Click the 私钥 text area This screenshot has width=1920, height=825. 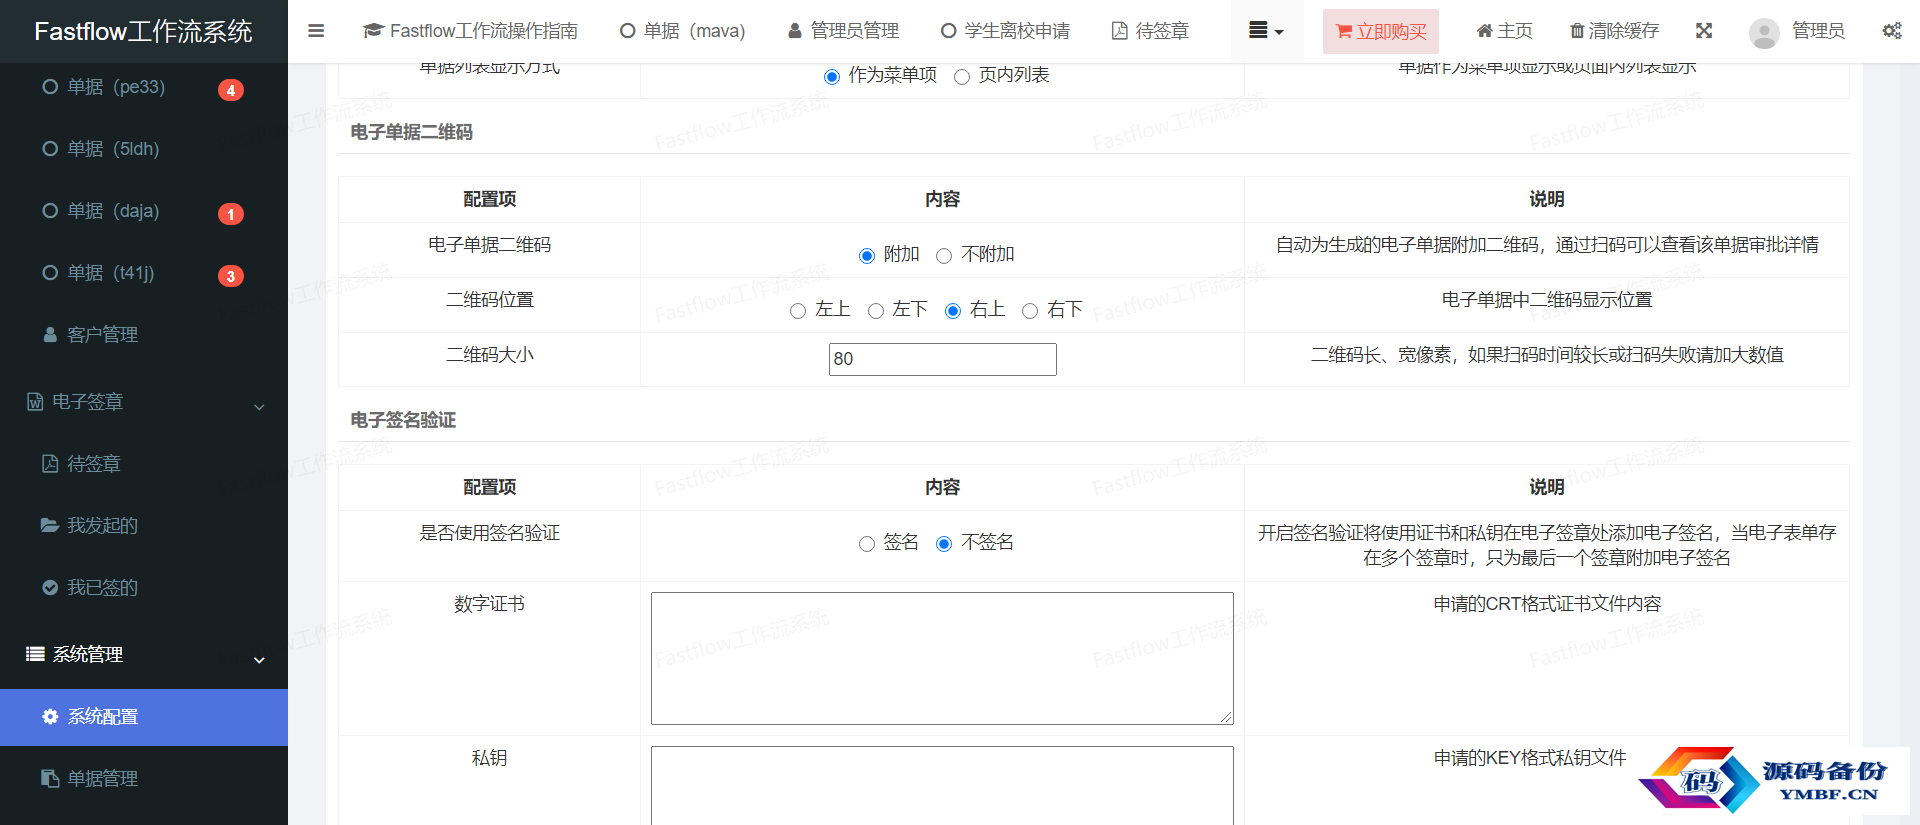pyautogui.click(x=942, y=786)
